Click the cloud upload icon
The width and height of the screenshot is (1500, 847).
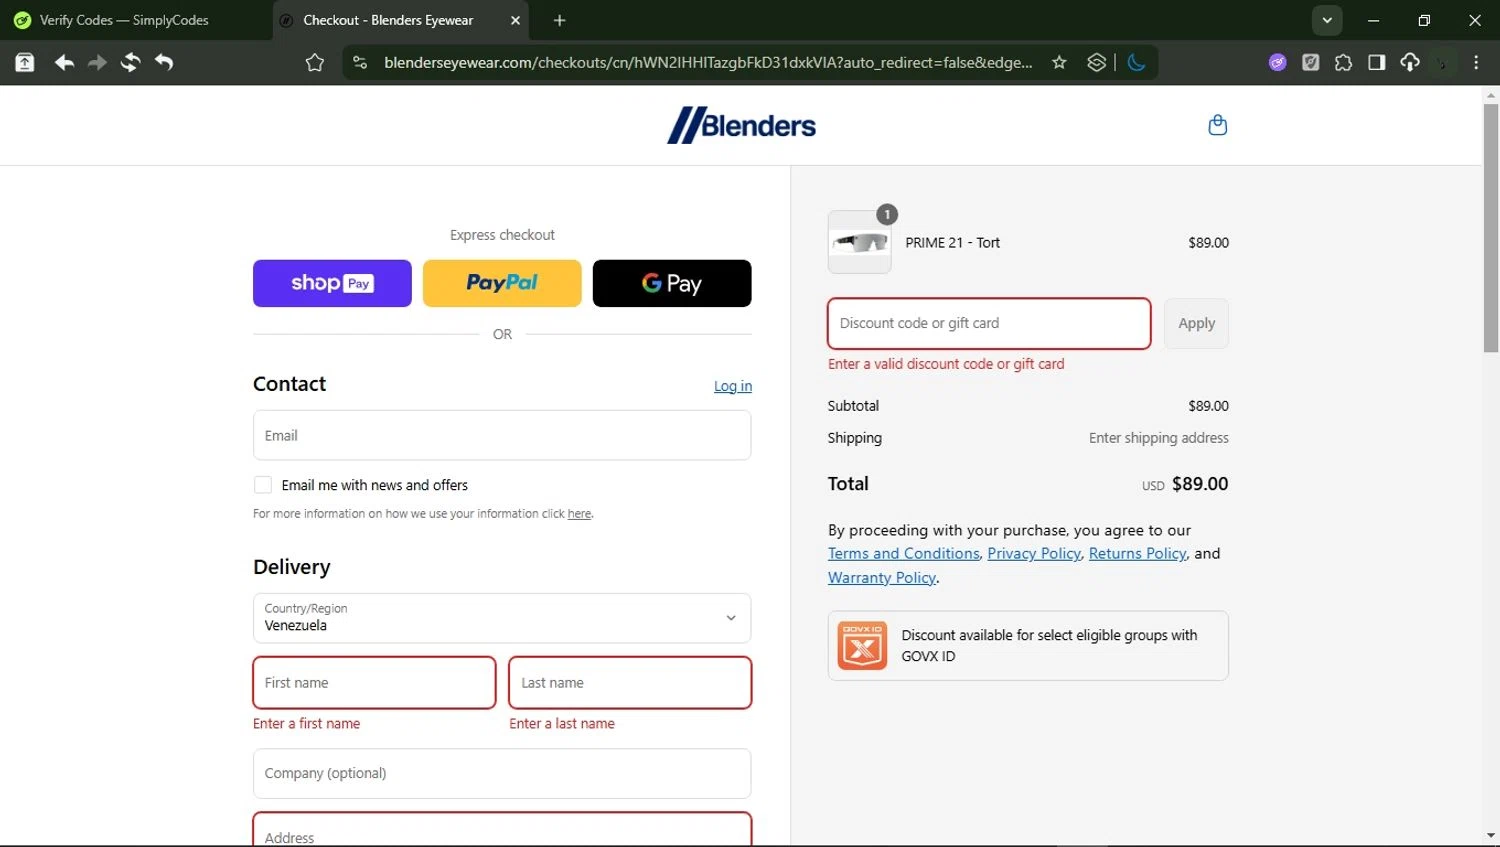pos(1410,62)
